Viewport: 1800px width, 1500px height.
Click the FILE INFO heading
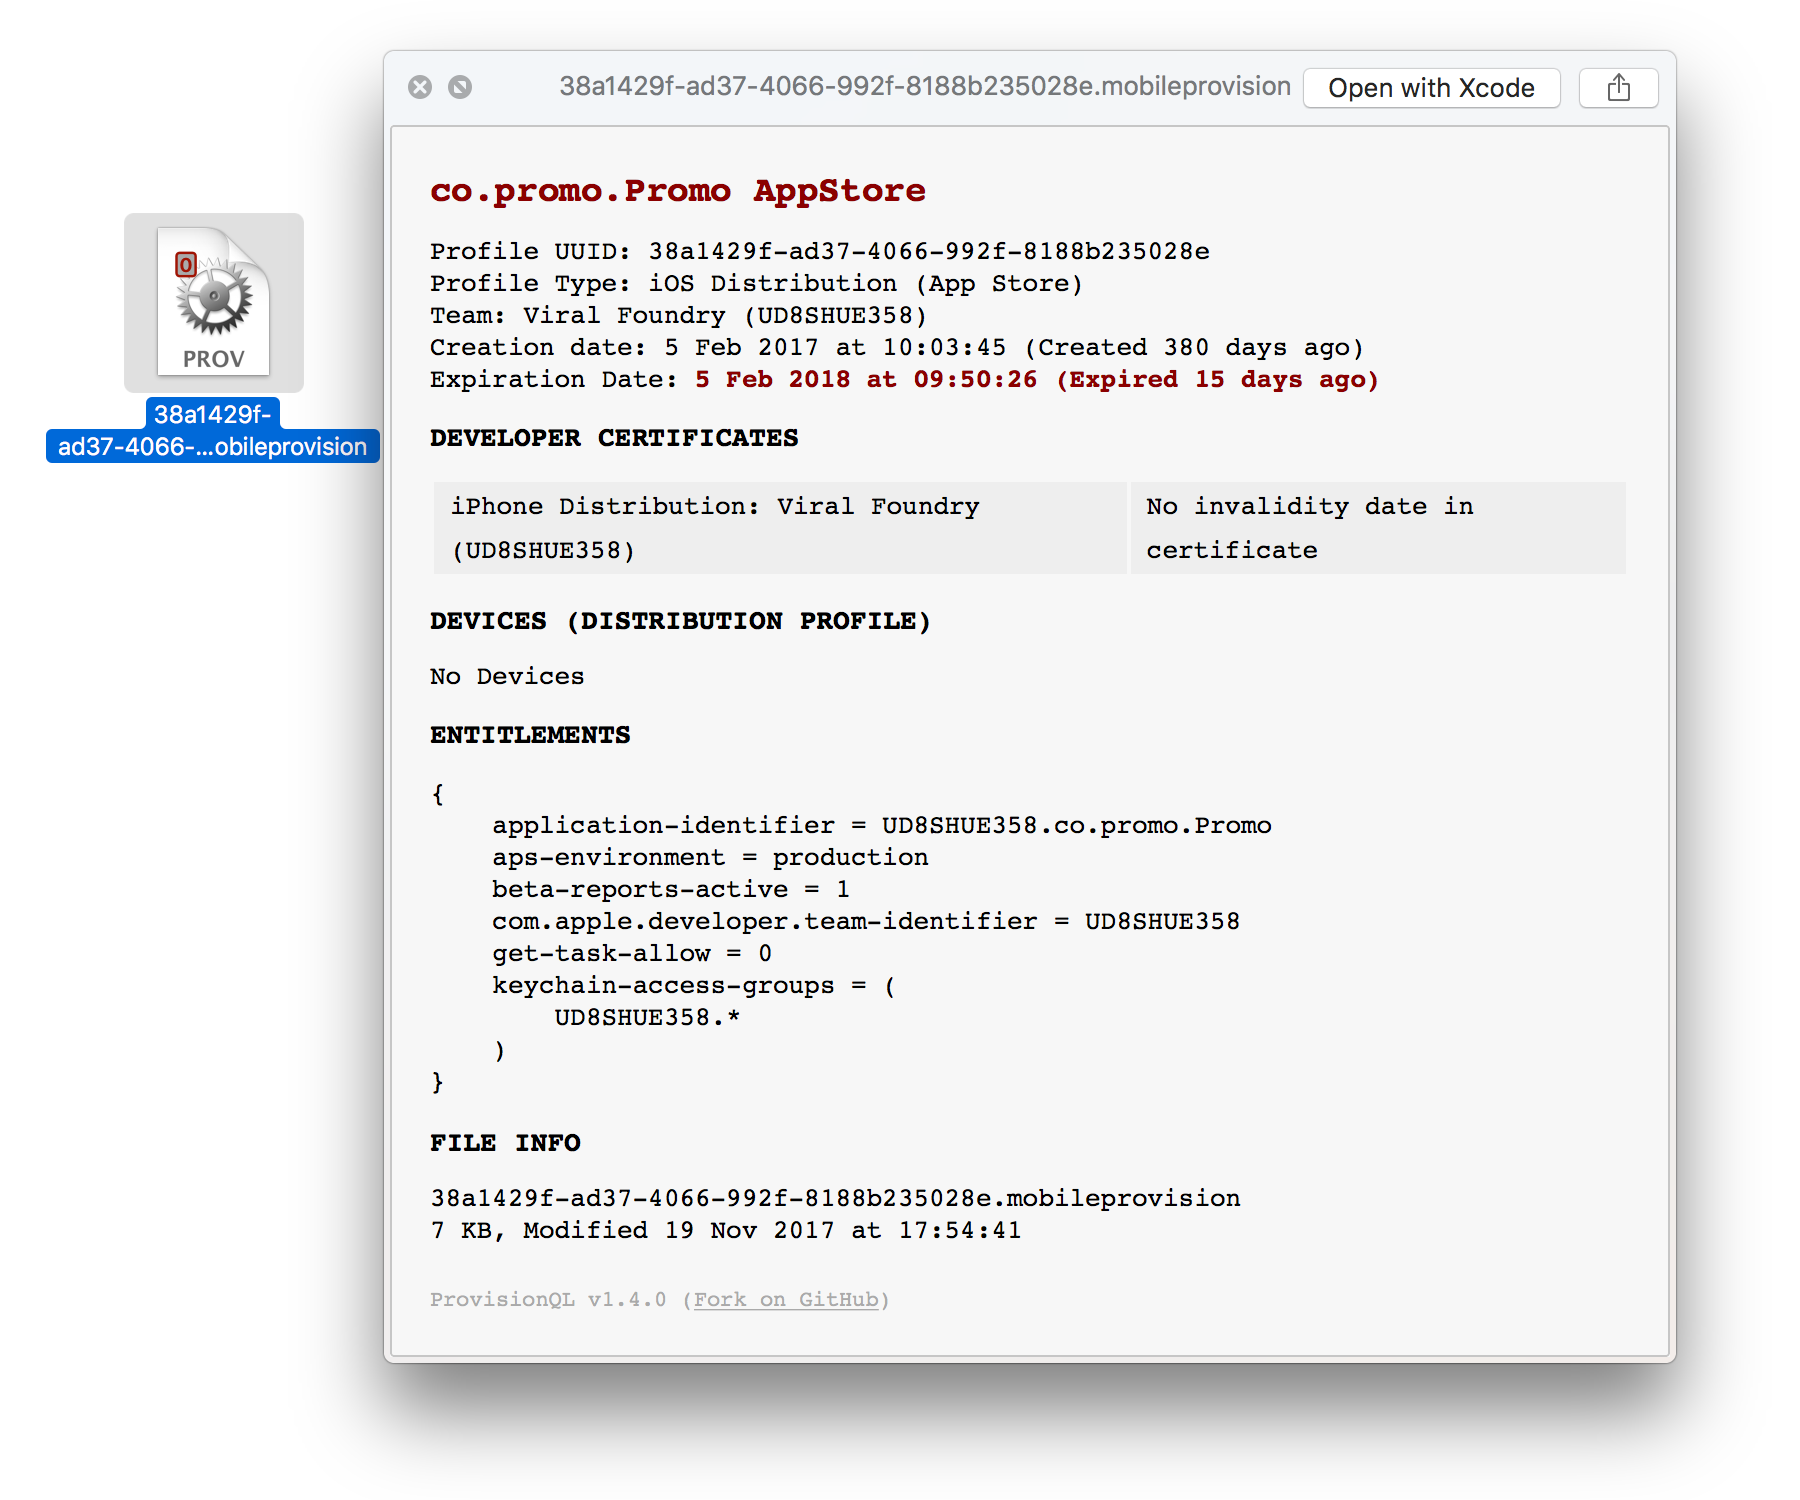point(505,1143)
